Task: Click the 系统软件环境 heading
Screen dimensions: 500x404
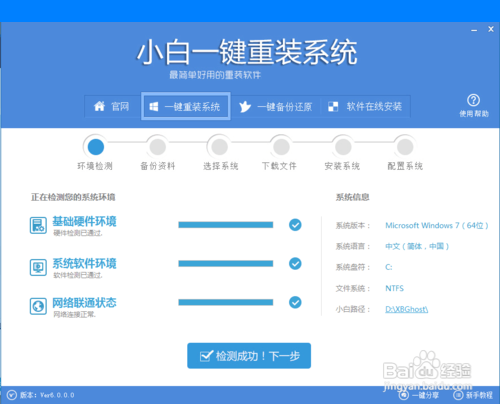Action: [84, 263]
